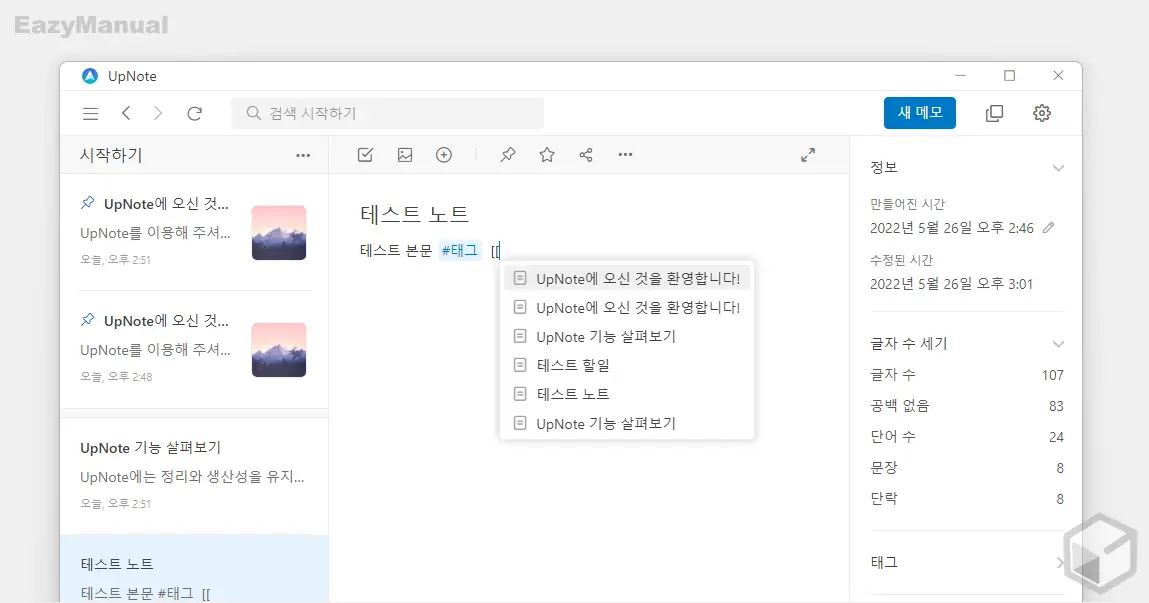Go back with the left arrow

tap(126, 113)
